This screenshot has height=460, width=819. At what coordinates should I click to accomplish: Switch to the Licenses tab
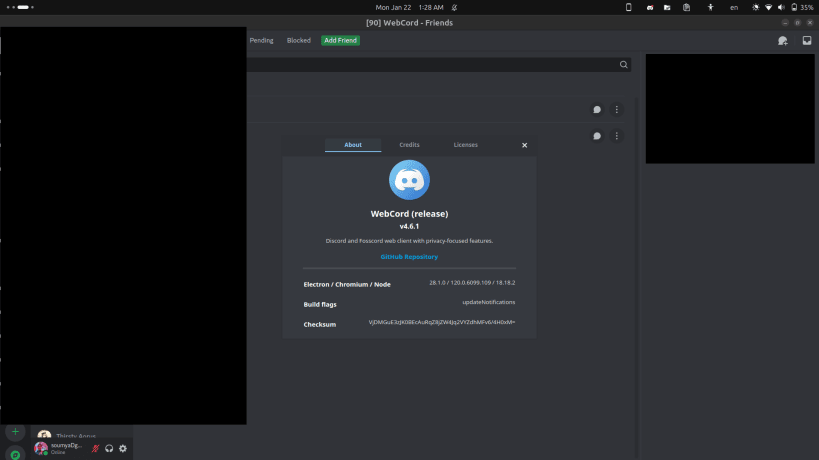tap(465, 145)
